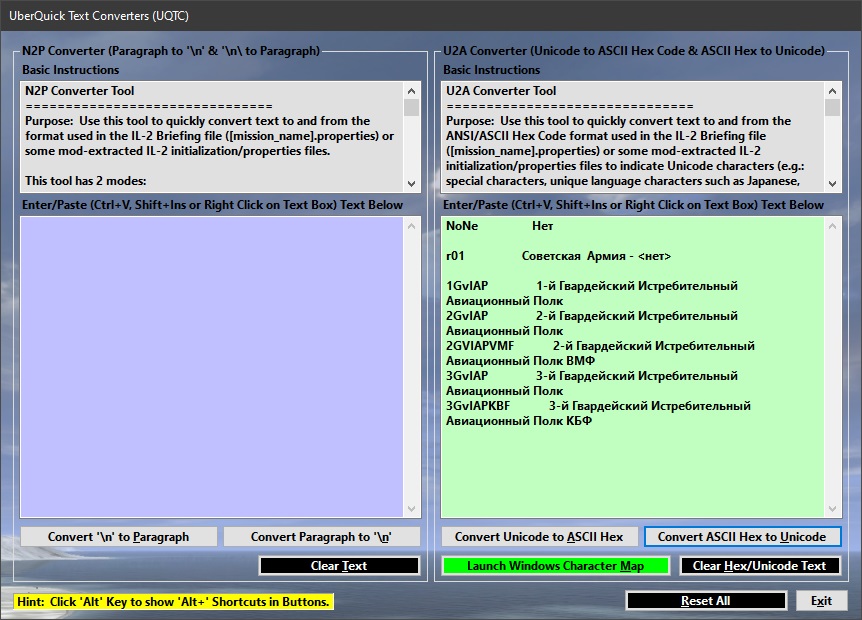862x620 pixels.
Task: Click Convert ASCII Hex to Unicode
Action: (x=742, y=537)
